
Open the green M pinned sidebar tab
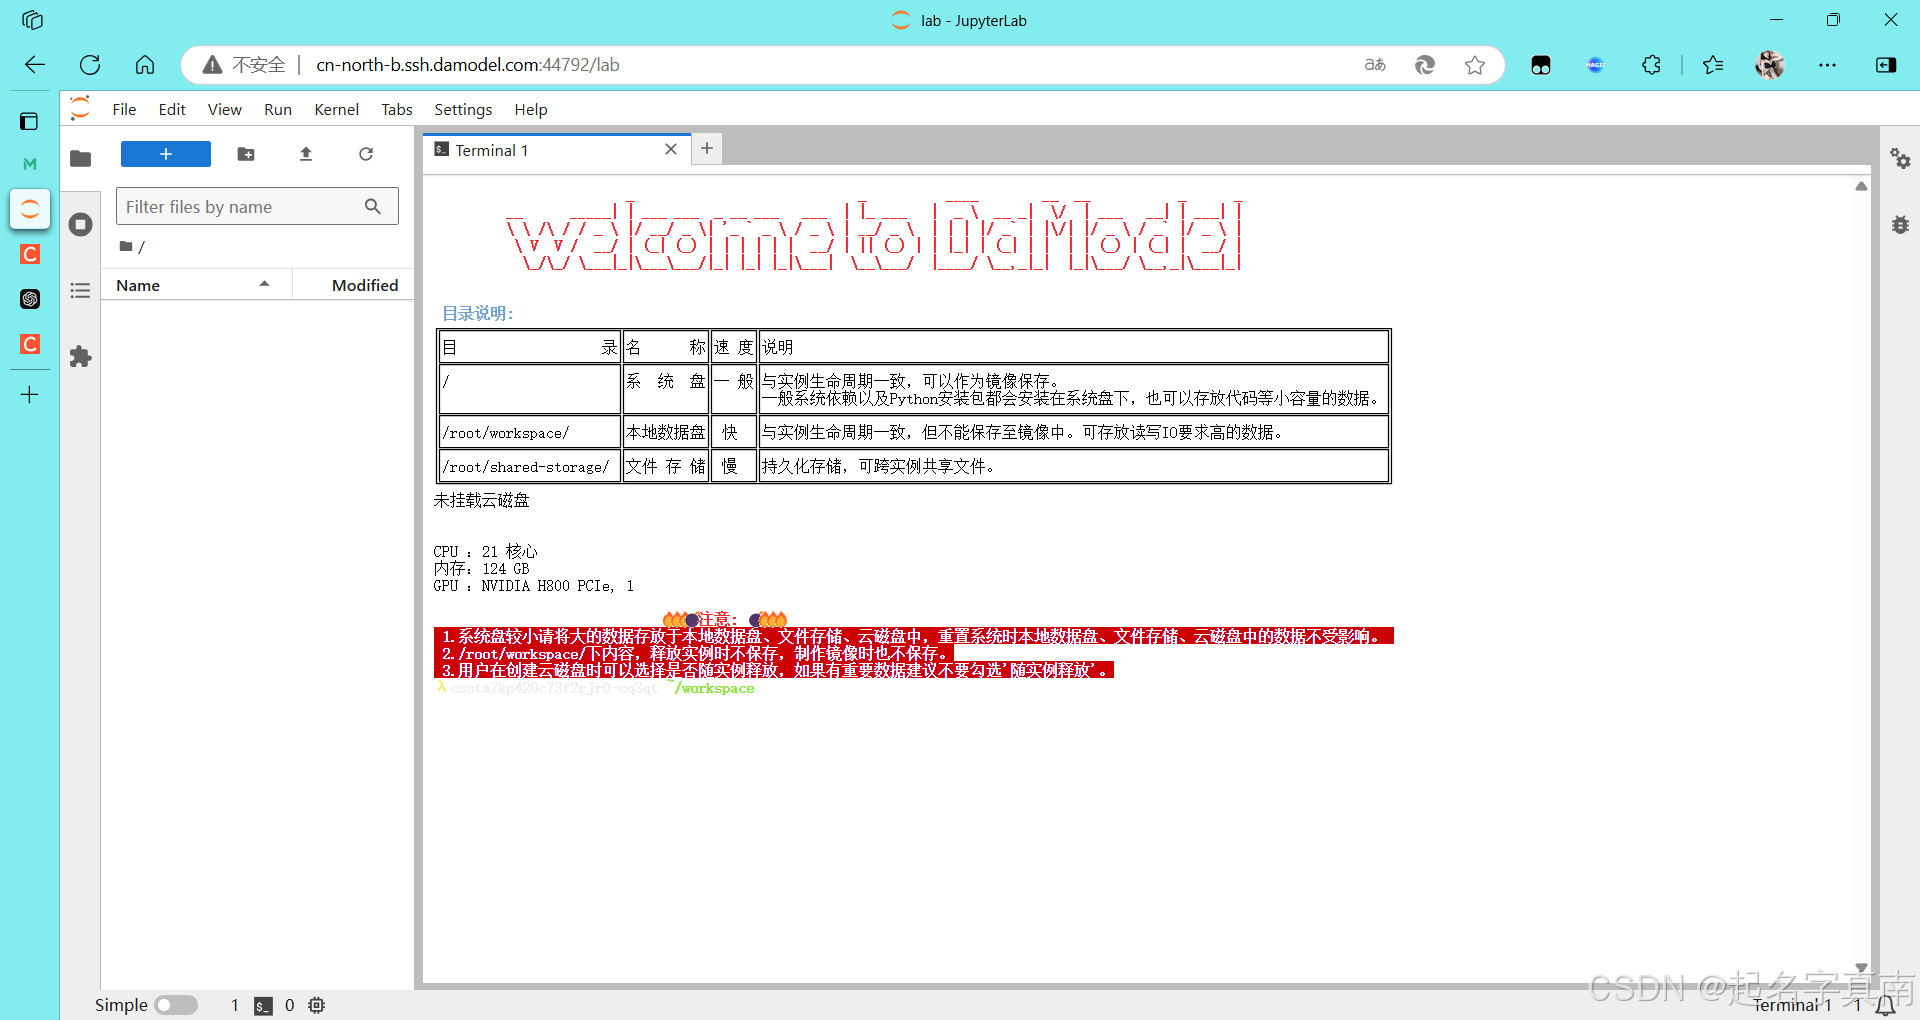tap(30, 163)
